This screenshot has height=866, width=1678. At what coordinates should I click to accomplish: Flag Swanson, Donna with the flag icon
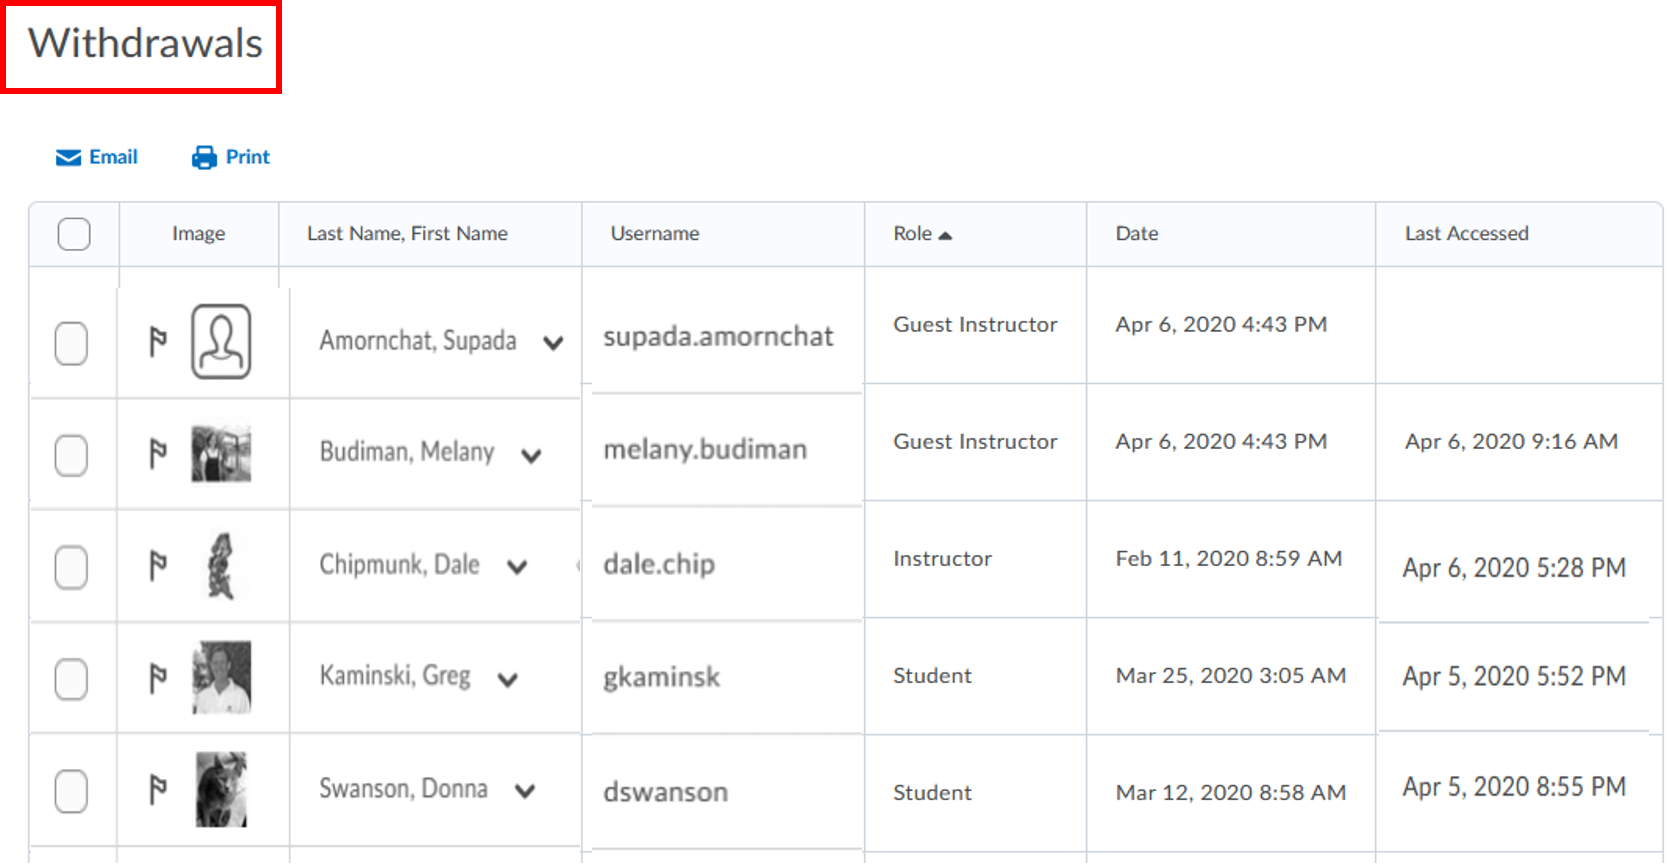point(157,790)
